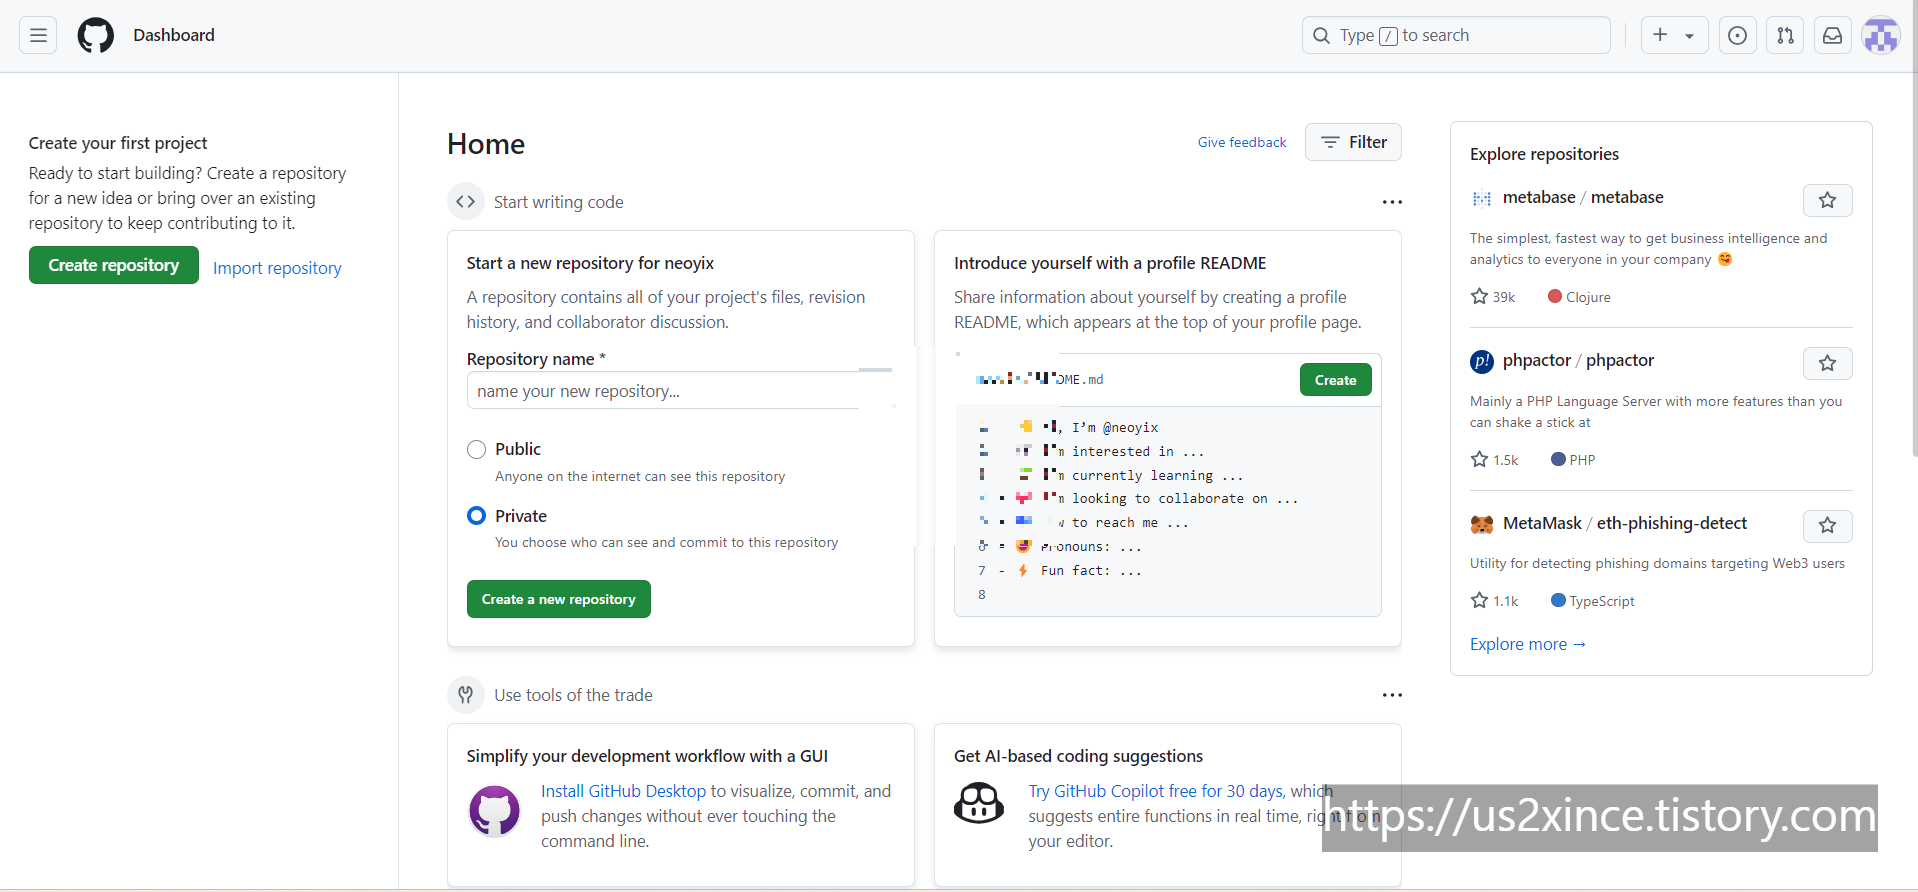Click the Create a new repository button
The image size is (1918, 892).
point(559,599)
